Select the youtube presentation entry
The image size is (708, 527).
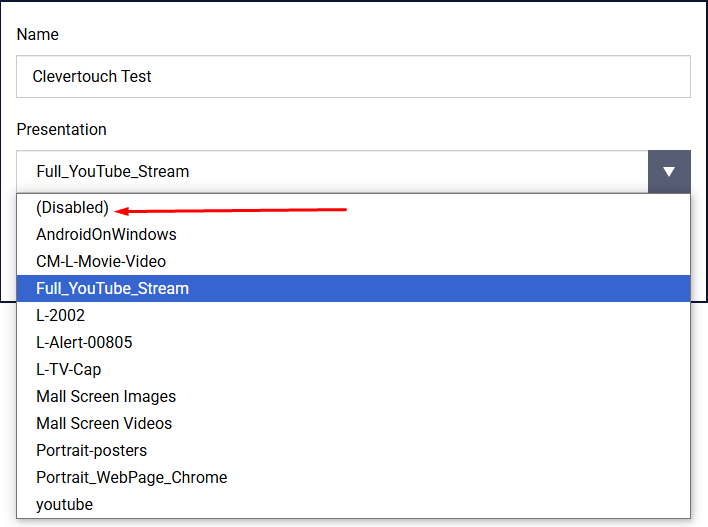click(64, 505)
